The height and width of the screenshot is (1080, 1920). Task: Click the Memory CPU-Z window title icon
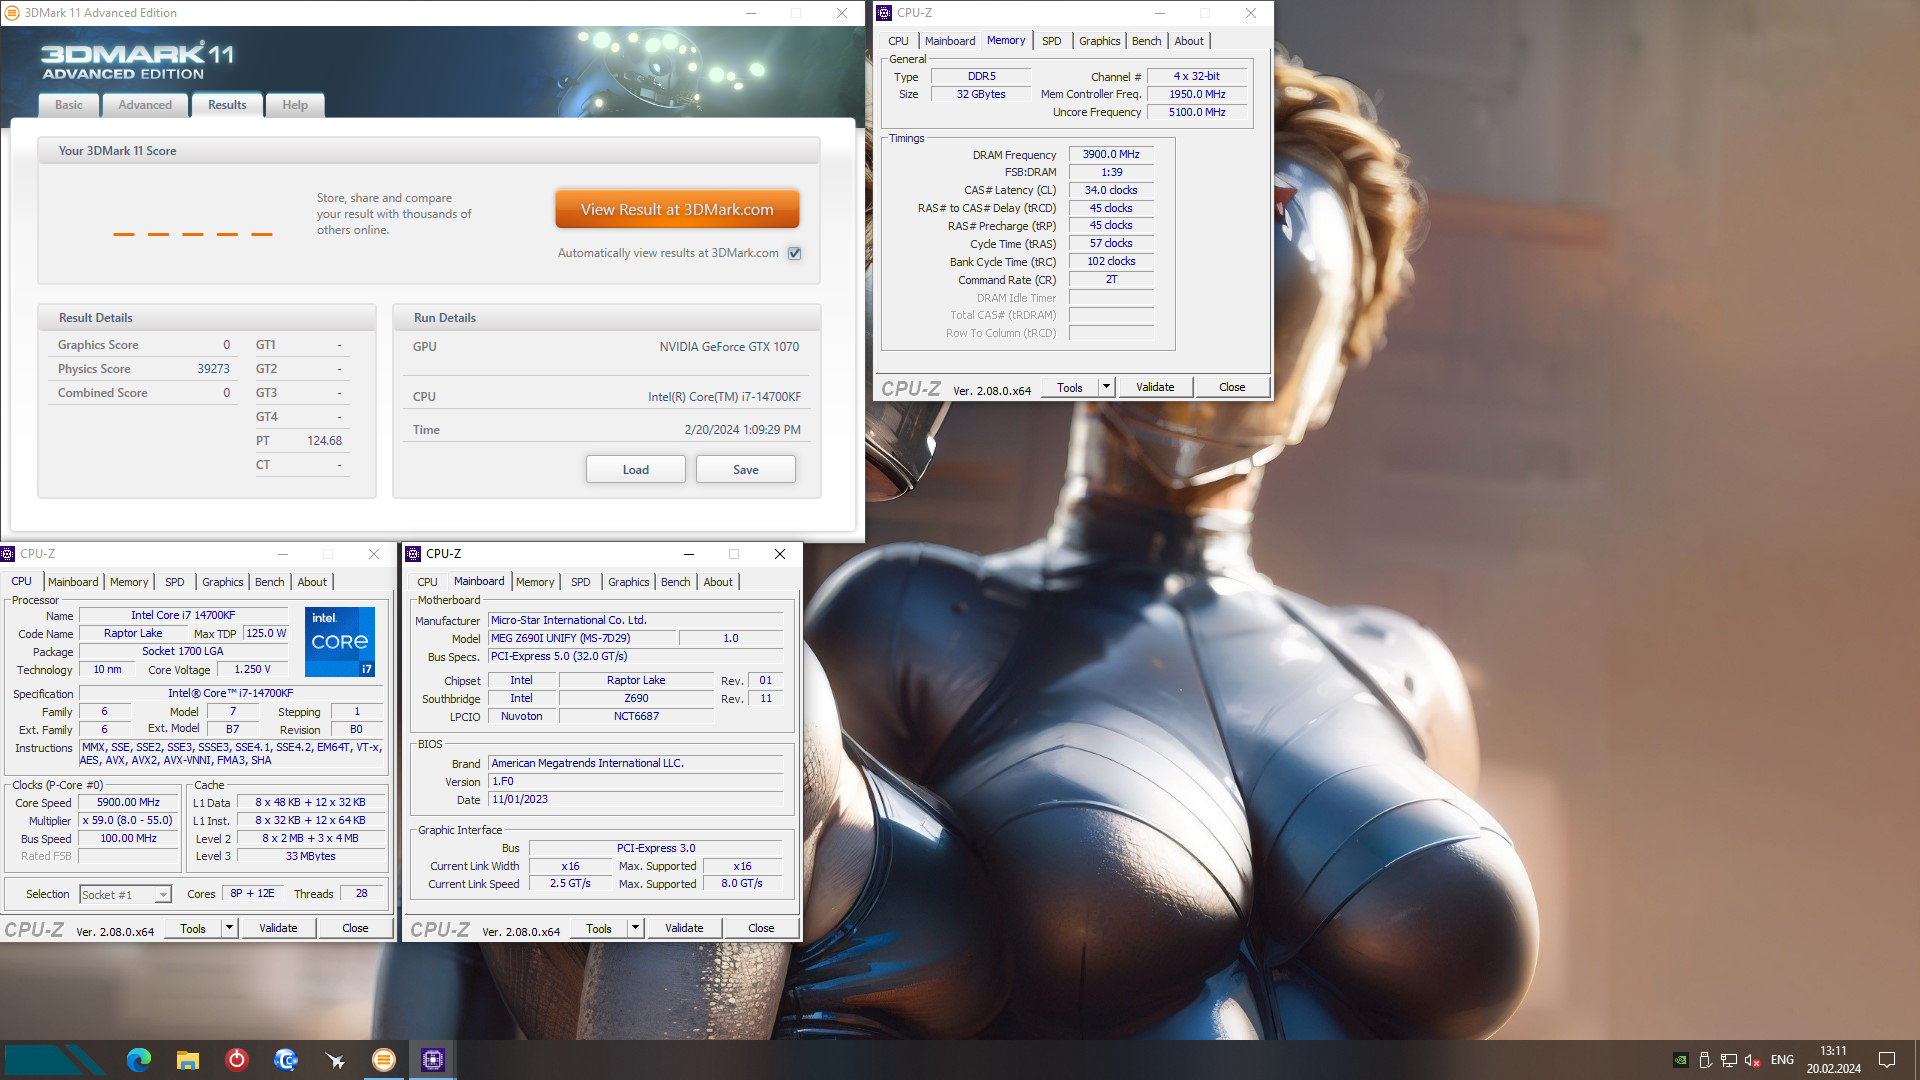[884, 13]
